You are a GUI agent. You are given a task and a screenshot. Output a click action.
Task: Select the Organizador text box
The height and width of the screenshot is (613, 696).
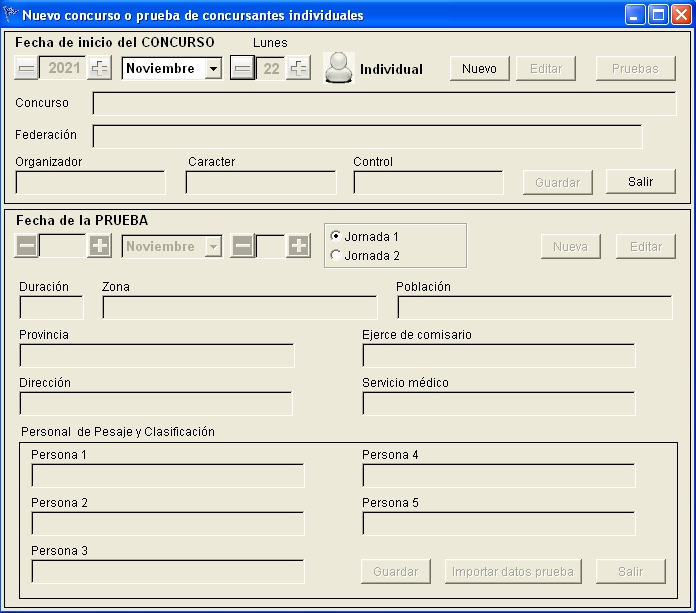click(x=90, y=182)
